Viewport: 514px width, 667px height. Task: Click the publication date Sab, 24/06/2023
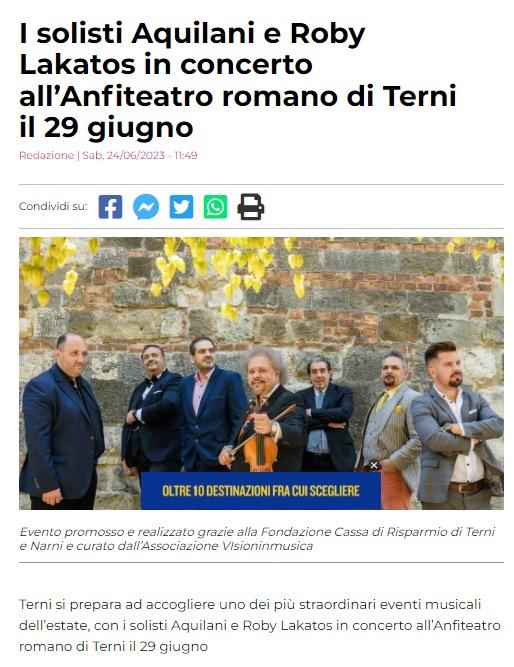(123, 155)
